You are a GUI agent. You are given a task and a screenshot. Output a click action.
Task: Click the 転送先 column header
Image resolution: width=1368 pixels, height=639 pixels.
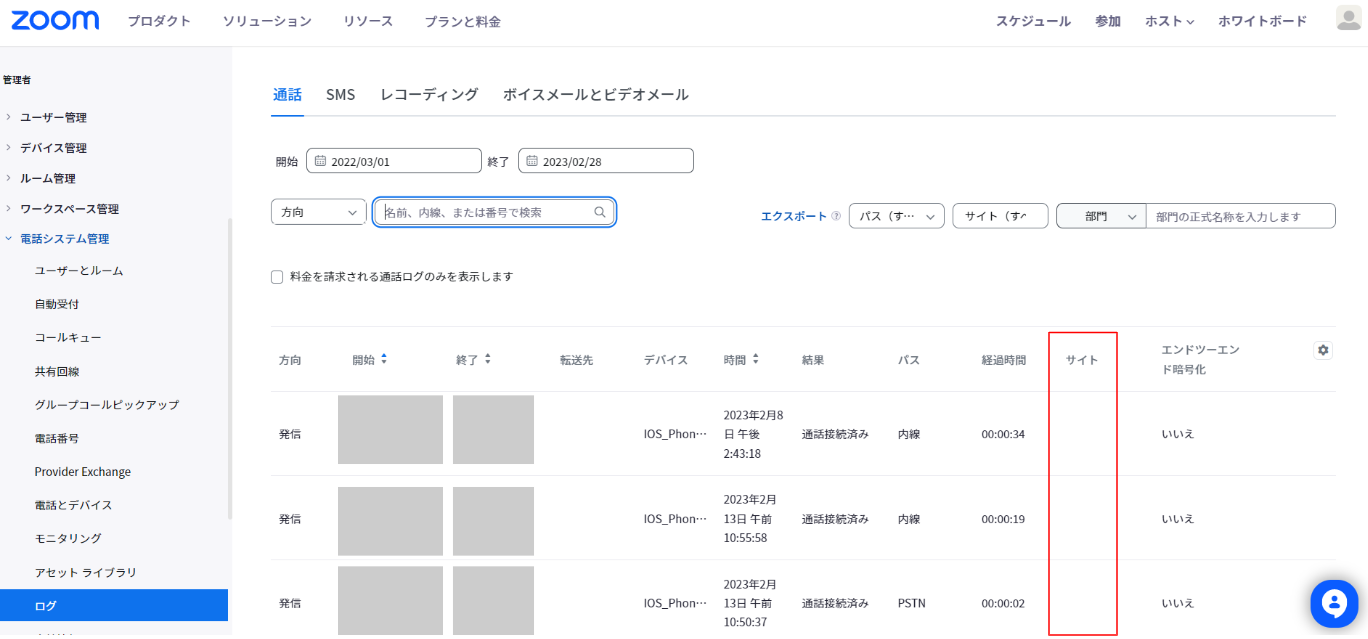576,360
